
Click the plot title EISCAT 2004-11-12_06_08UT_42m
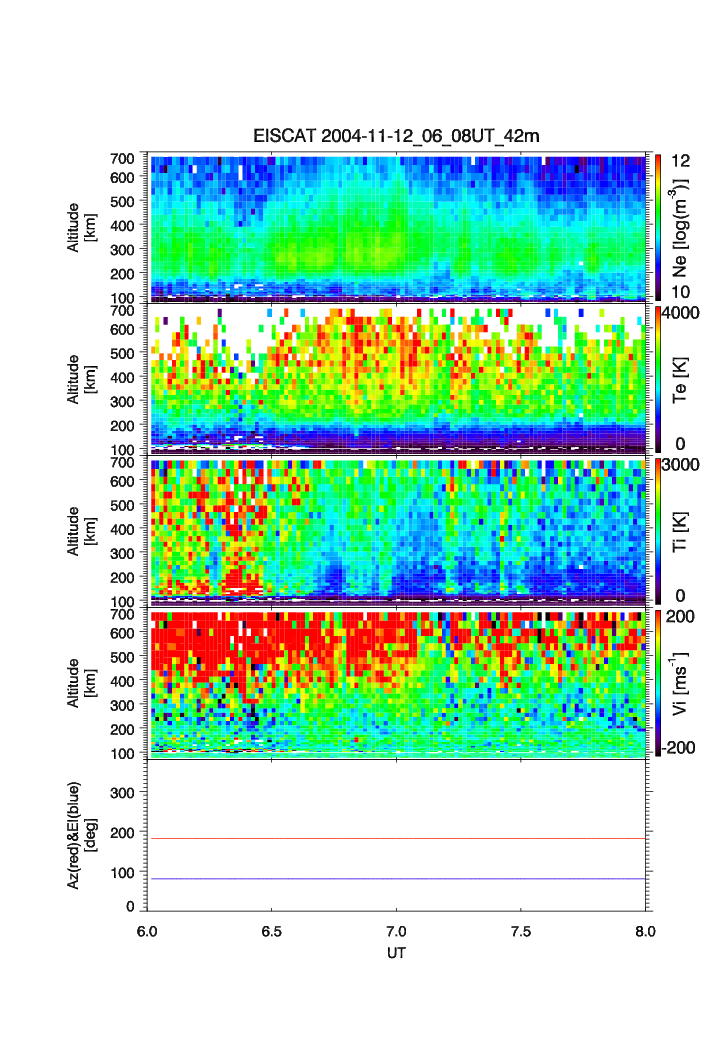[x=397, y=136]
